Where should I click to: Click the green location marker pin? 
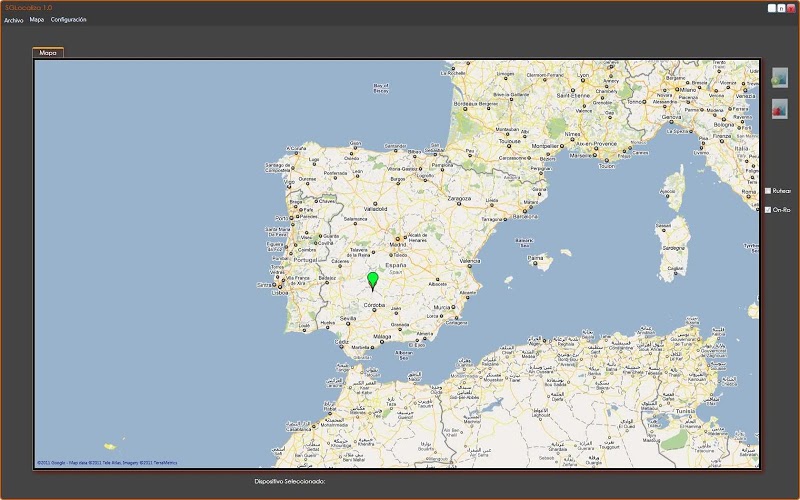click(x=372, y=281)
